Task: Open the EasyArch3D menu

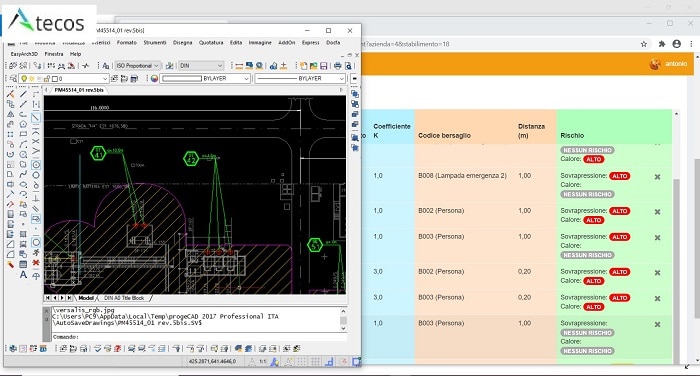Action: (x=24, y=54)
